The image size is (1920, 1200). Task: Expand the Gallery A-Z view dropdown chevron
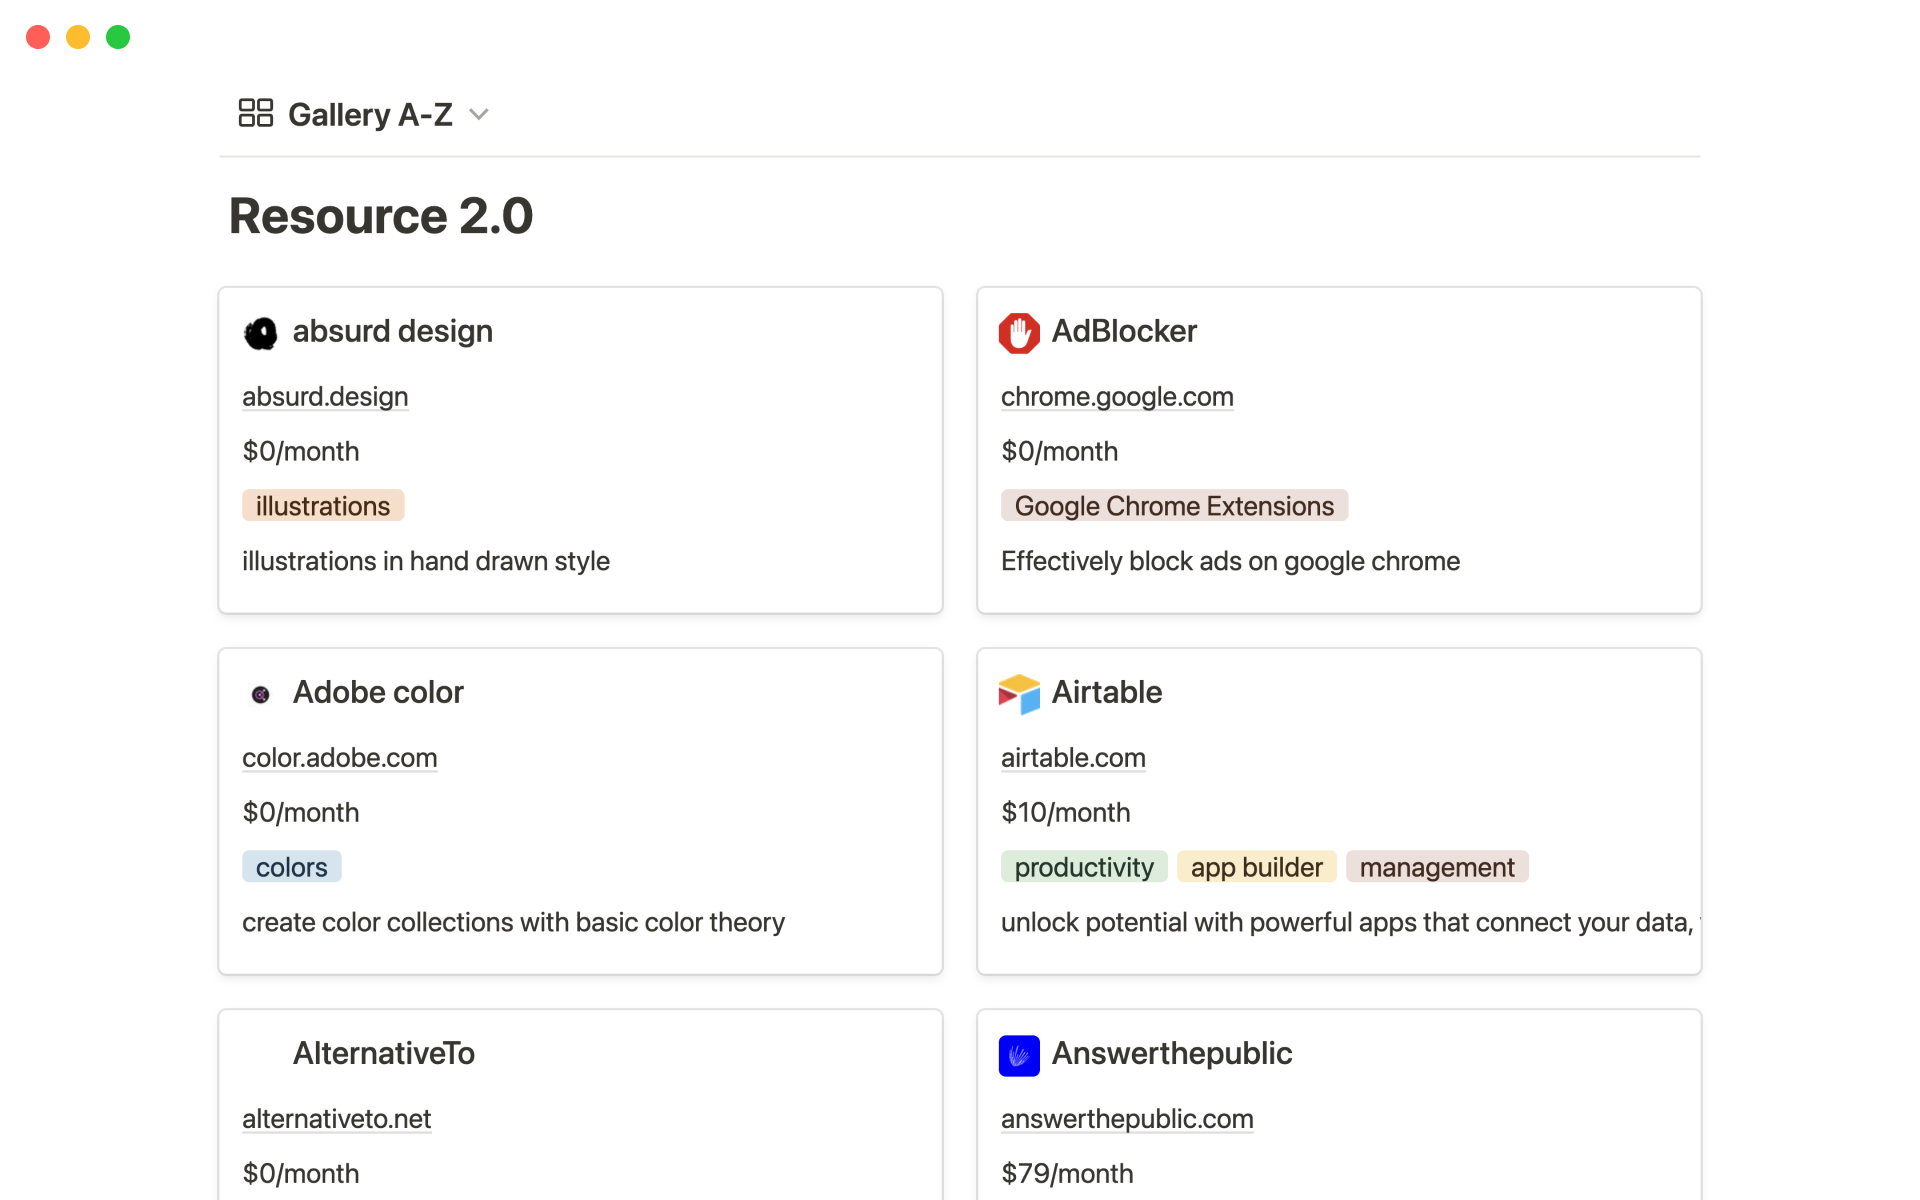pos(479,114)
